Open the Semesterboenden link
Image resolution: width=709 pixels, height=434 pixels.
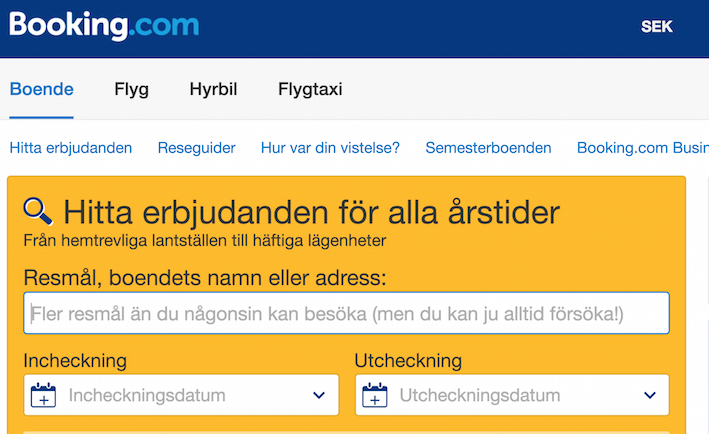pos(488,148)
